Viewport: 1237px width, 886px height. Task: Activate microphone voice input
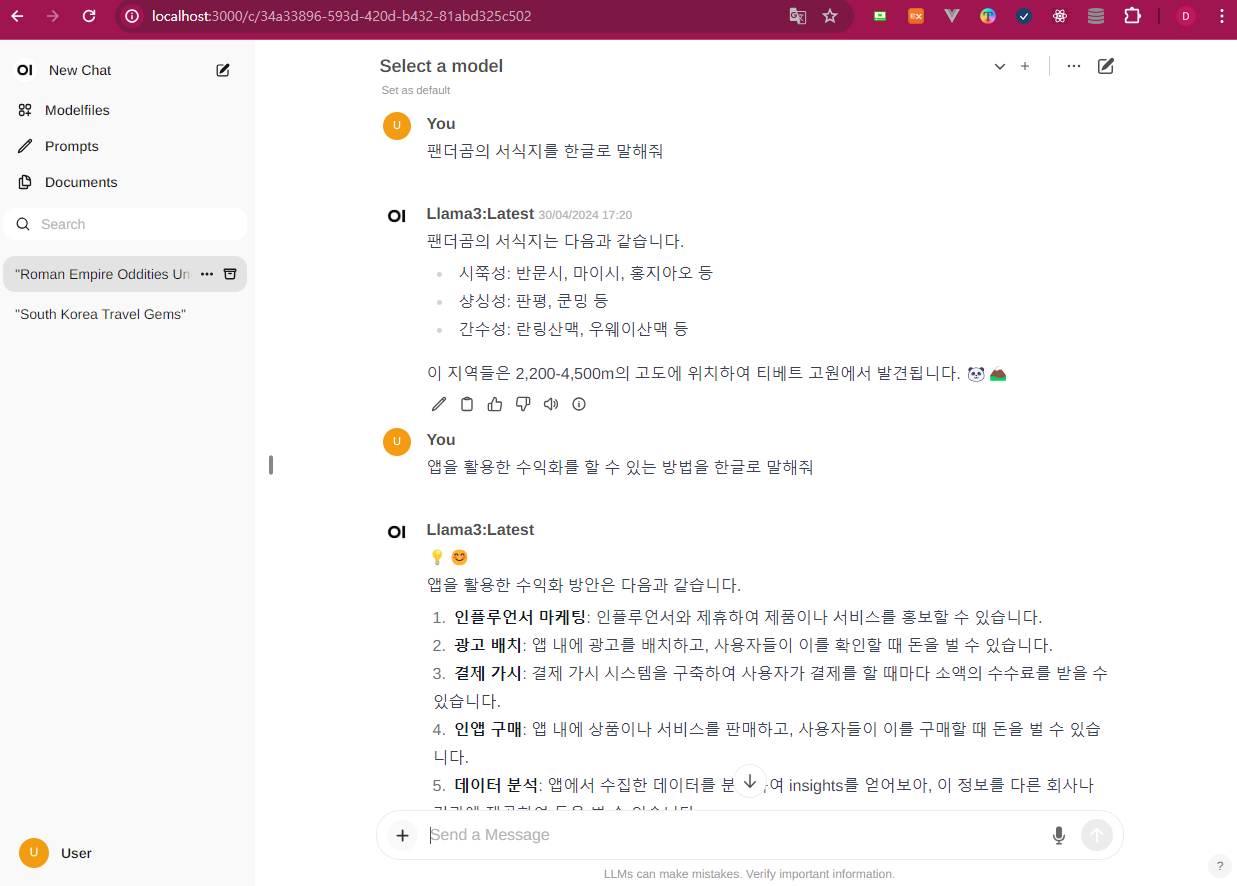click(x=1059, y=835)
